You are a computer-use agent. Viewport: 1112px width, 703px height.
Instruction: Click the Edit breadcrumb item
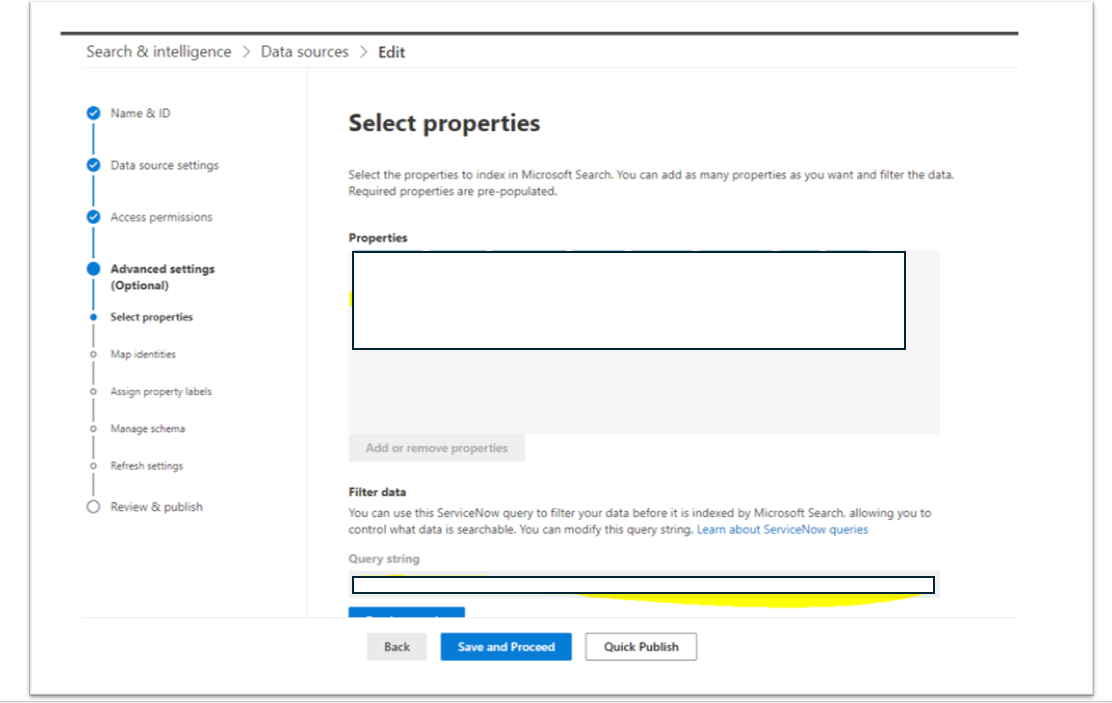point(391,51)
